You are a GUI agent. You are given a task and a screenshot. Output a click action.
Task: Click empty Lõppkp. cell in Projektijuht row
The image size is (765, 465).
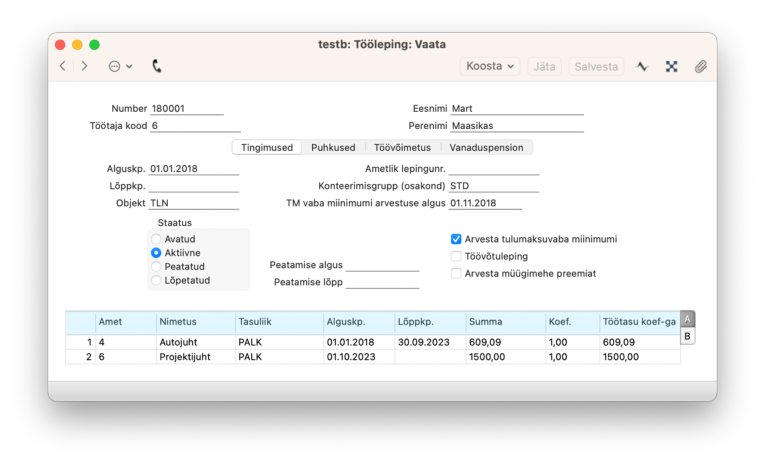430,357
